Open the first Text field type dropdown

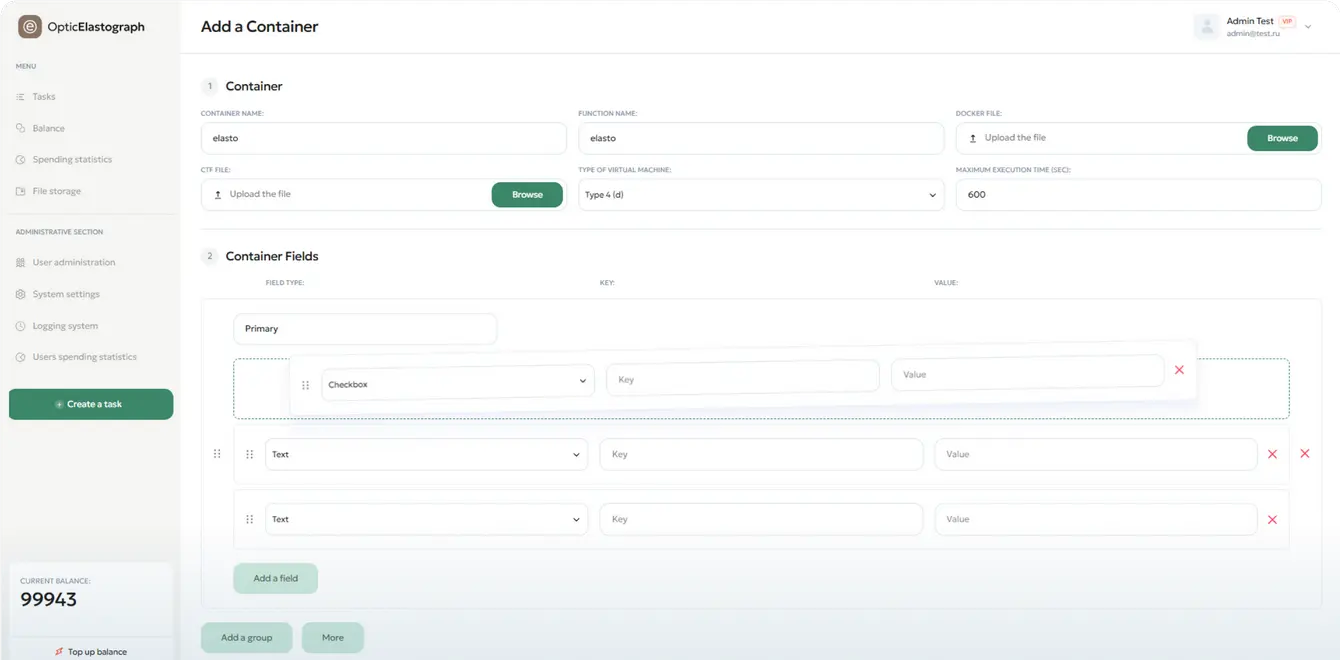(x=426, y=455)
